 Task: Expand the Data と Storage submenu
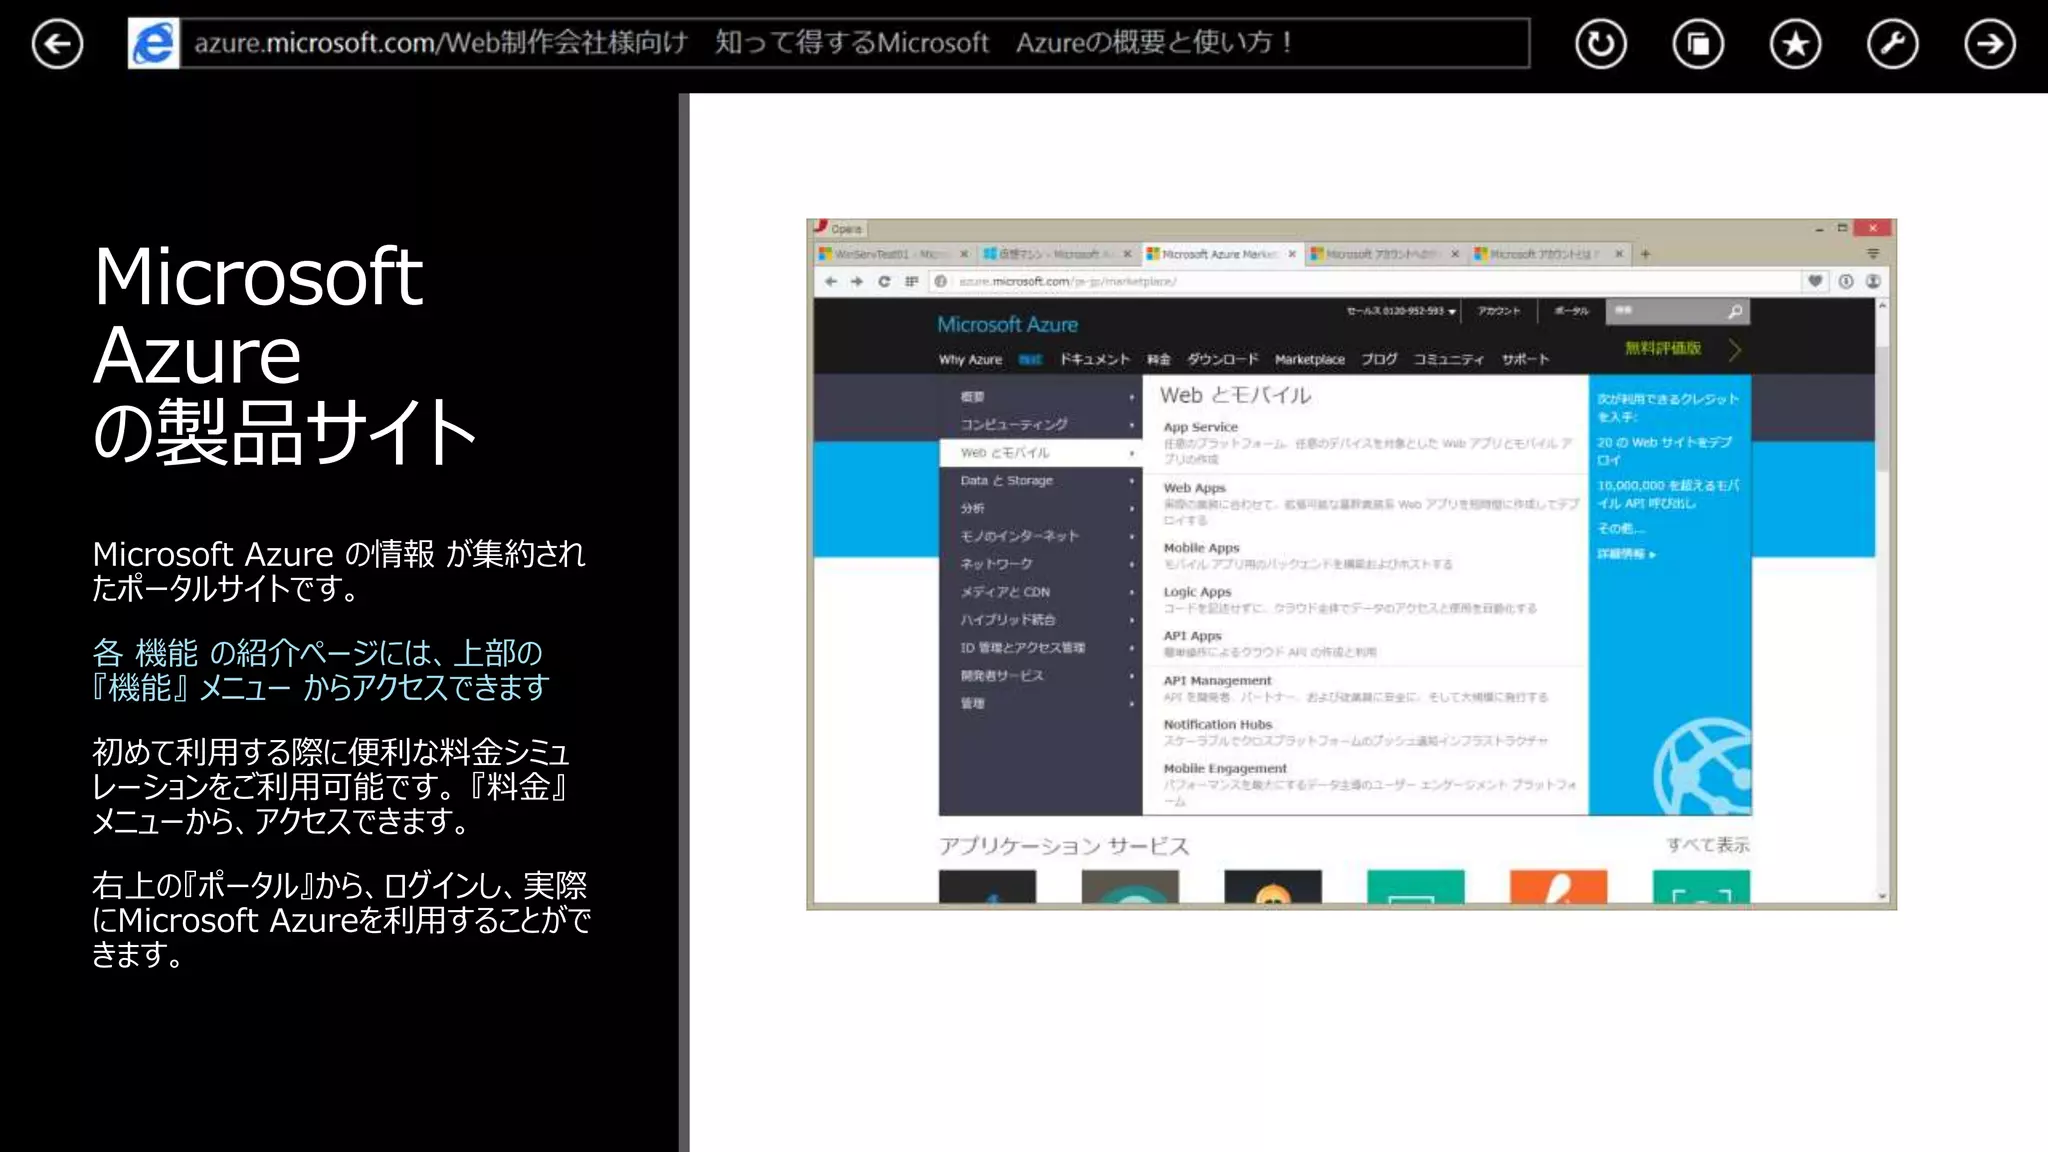[1040, 481]
